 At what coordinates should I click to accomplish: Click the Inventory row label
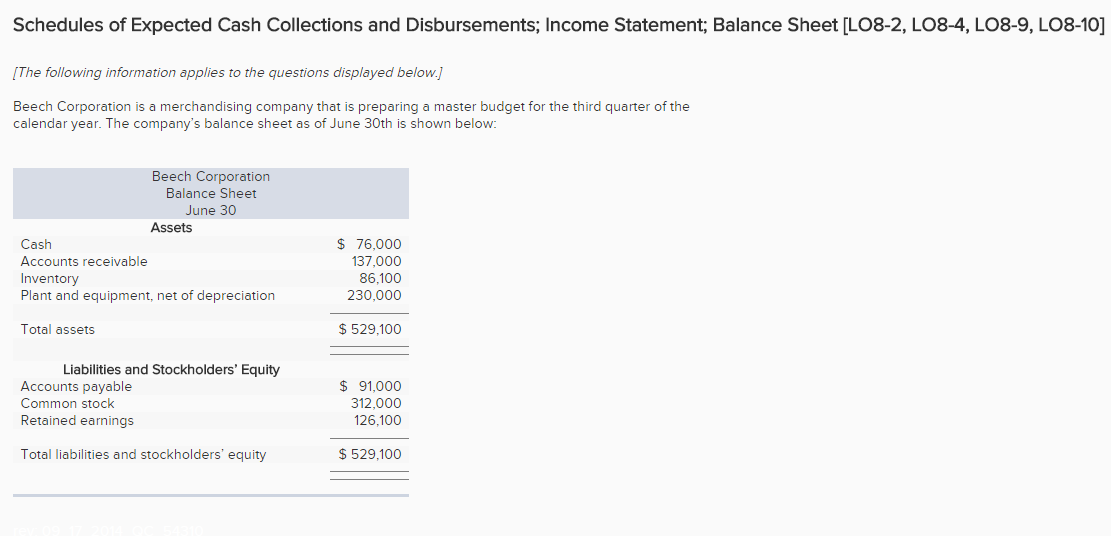49,278
